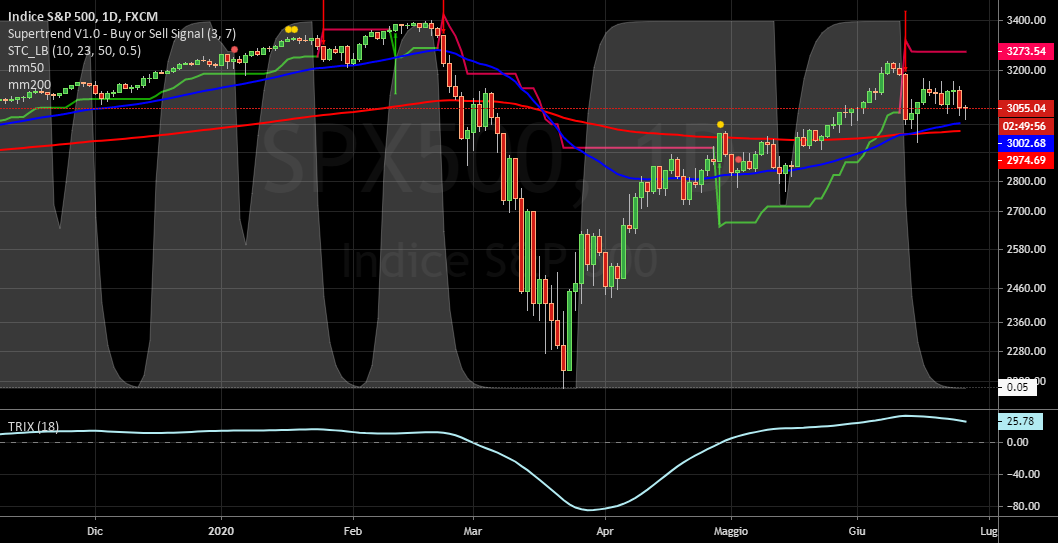Select the STC_LB indicator label
This screenshot has height=543, width=1058.
[74, 51]
